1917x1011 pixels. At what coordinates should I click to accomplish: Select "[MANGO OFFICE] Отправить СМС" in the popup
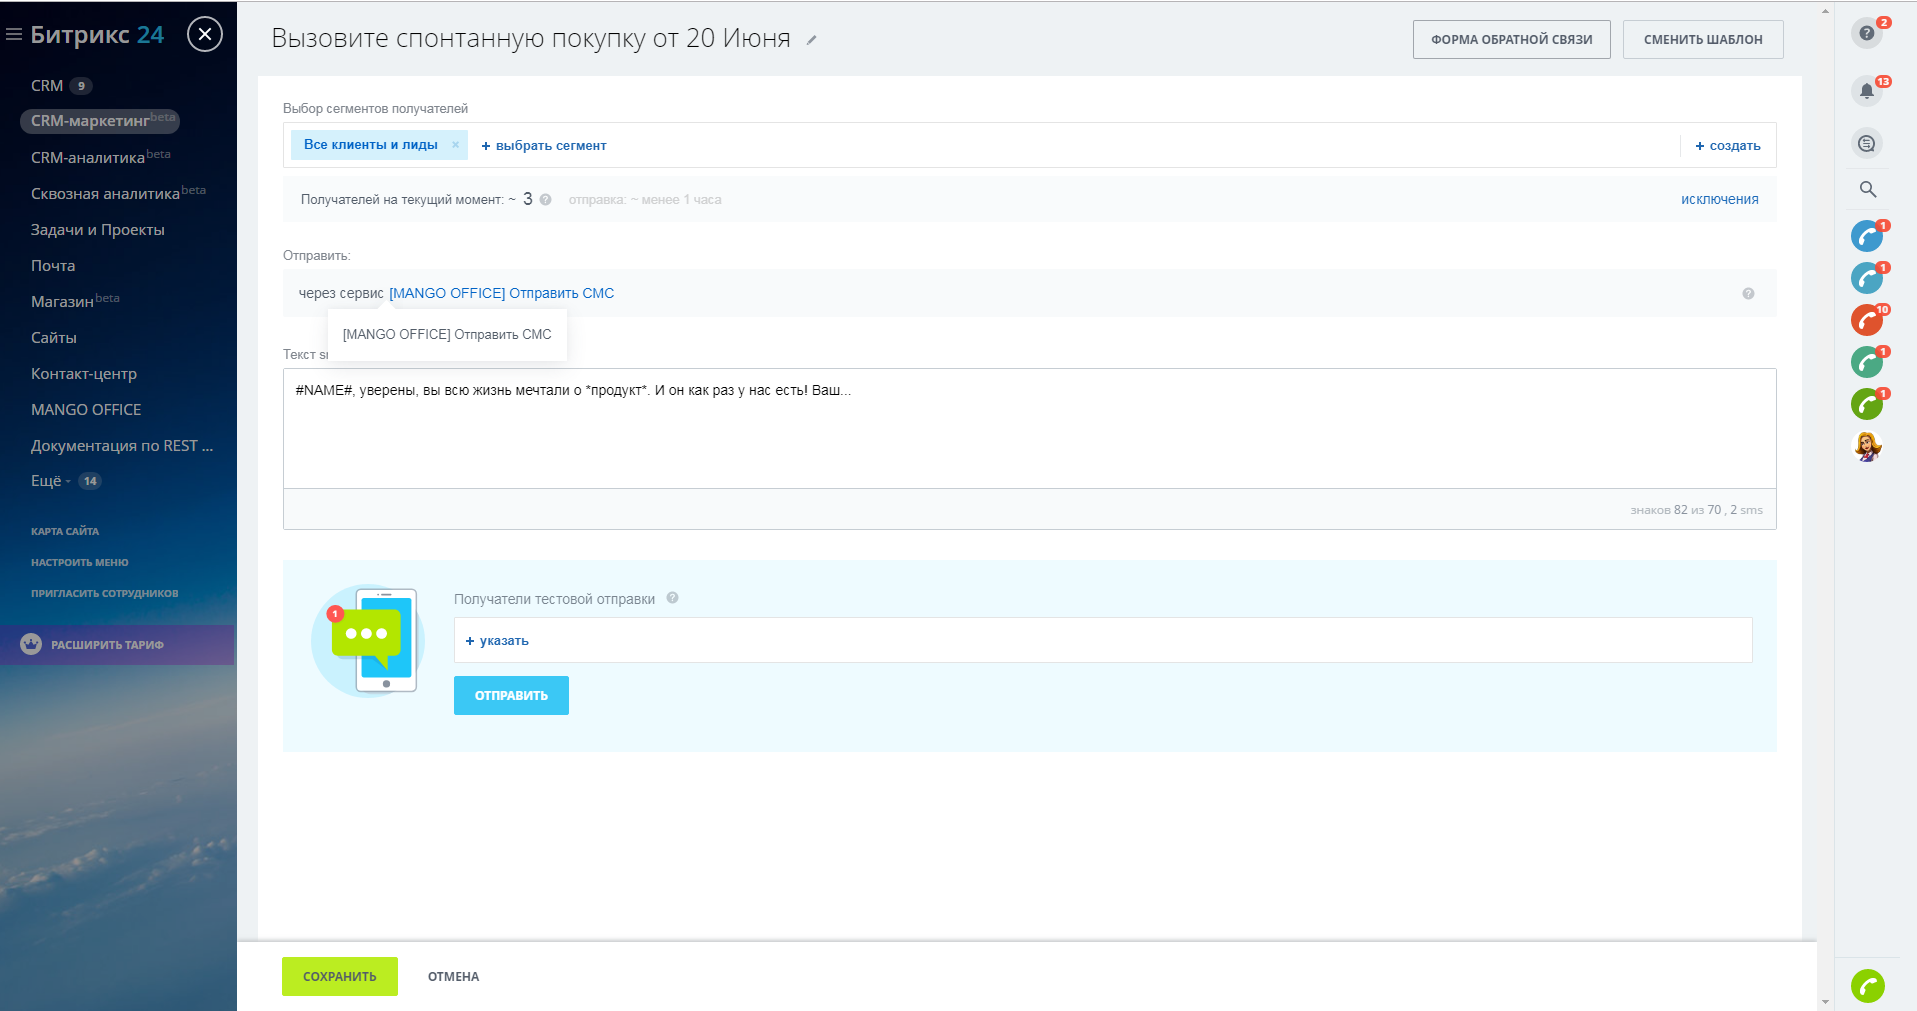coord(447,335)
